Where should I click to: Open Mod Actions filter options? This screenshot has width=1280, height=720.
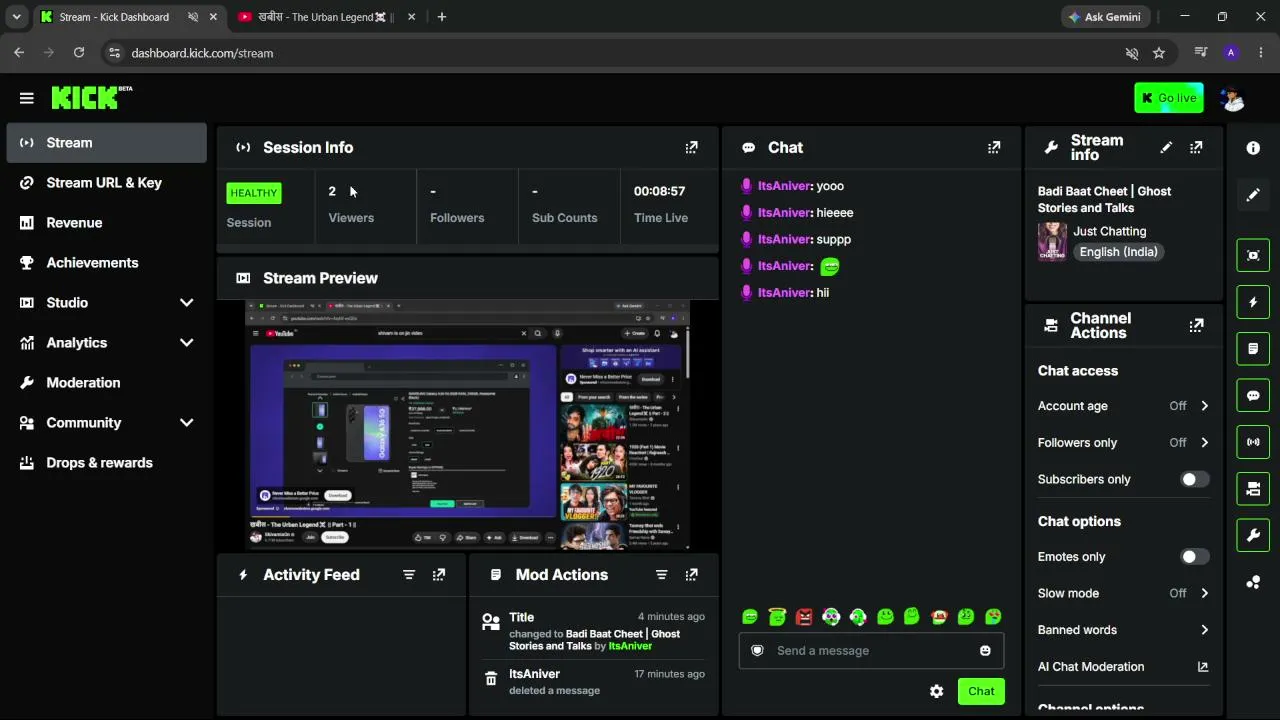(x=661, y=575)
